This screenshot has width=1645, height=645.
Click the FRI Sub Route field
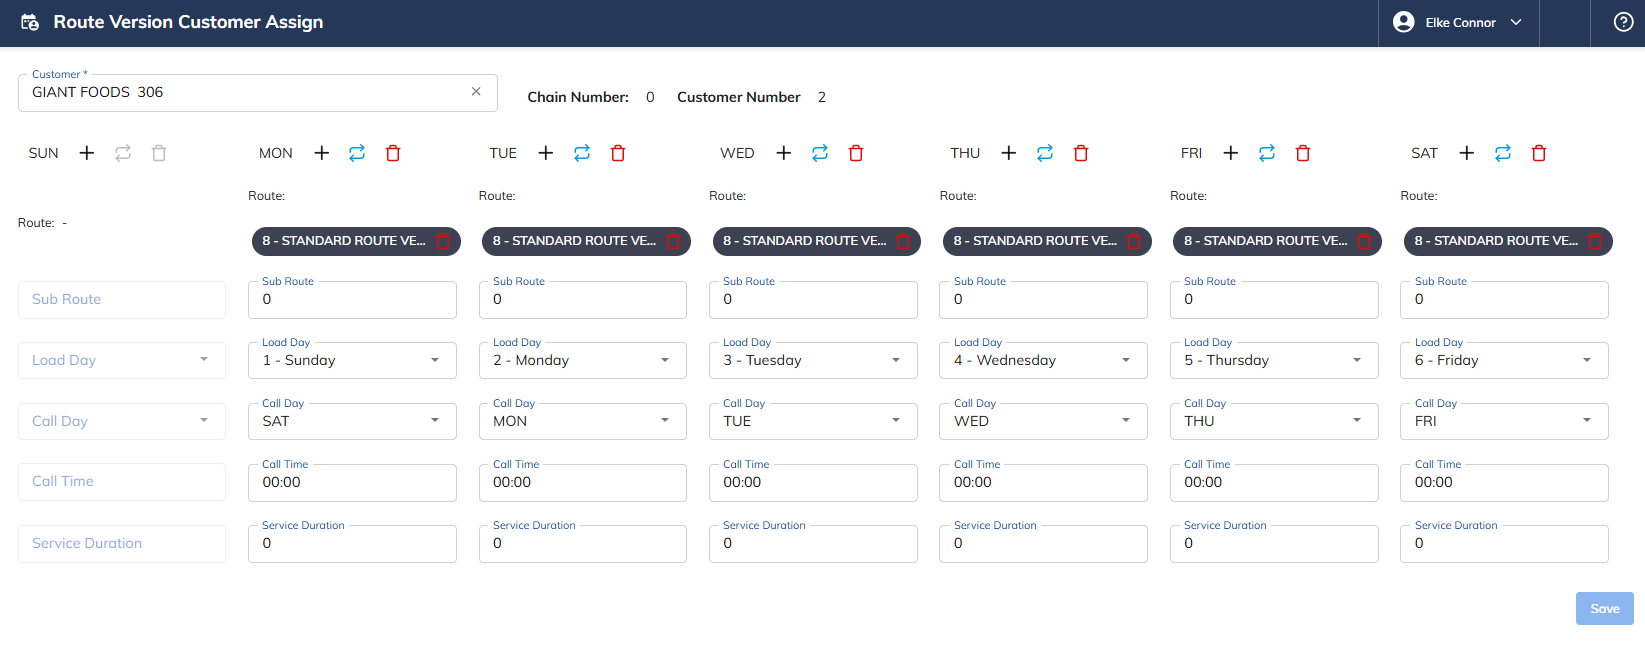click(1274, 299)
